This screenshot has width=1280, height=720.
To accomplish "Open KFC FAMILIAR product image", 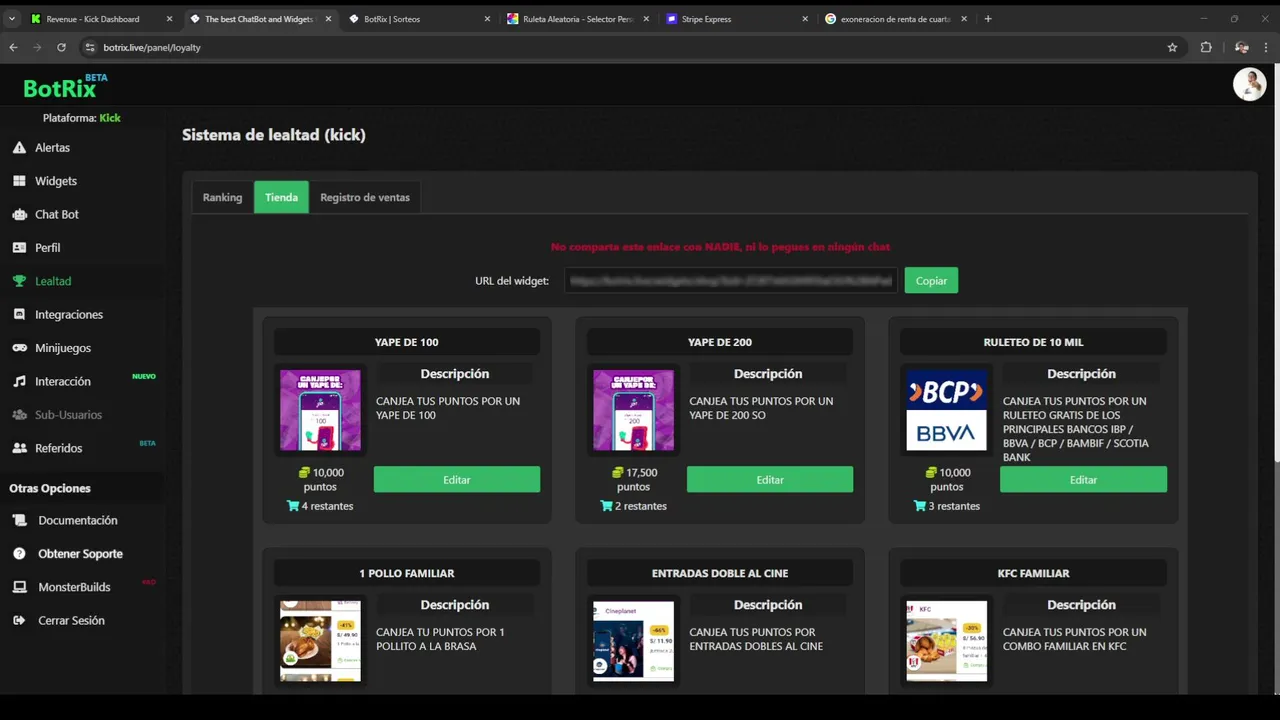I will [x=947, y=641].
